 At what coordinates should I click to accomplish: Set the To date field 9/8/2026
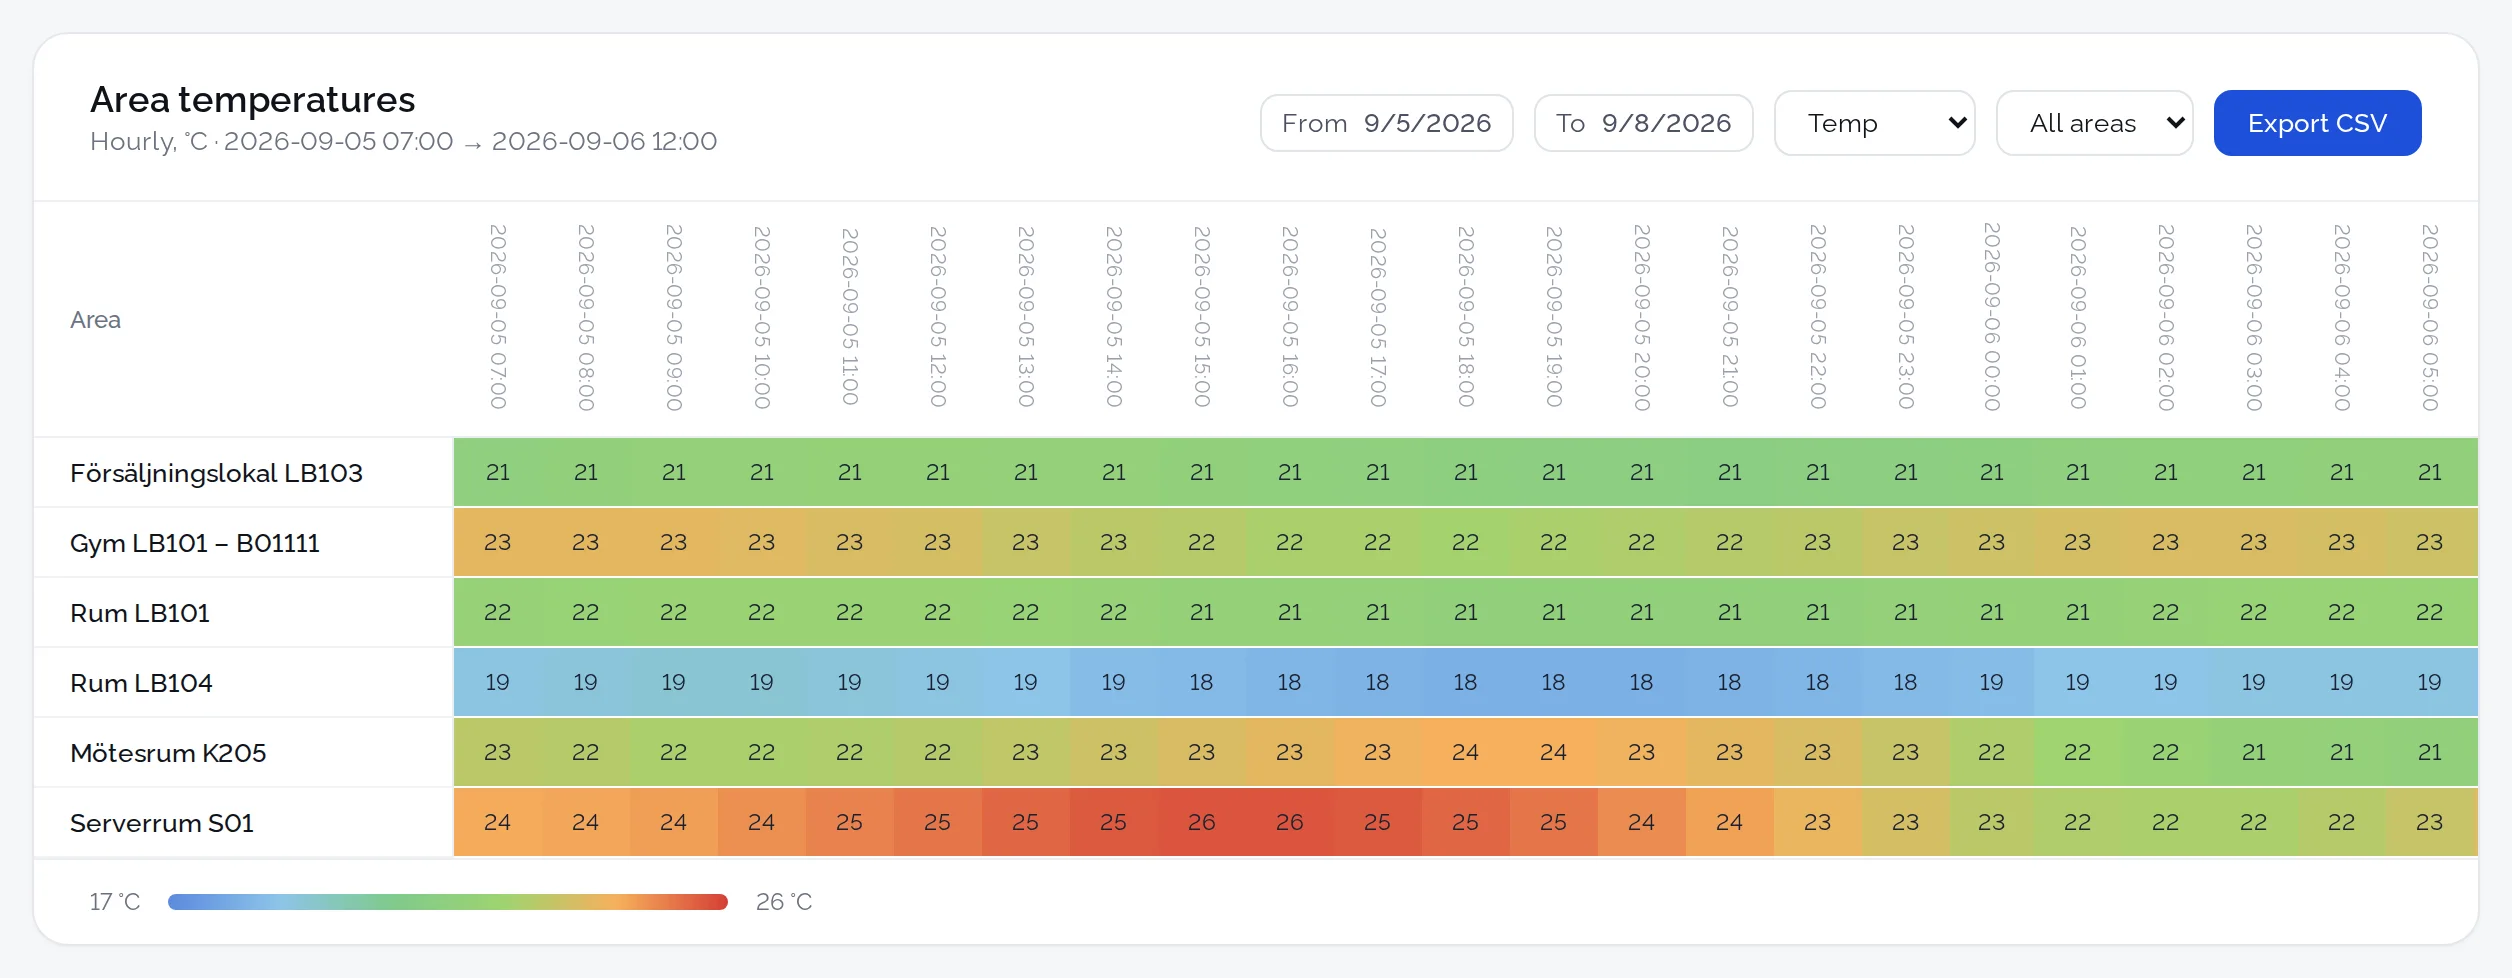click(x=1643, y=123)
